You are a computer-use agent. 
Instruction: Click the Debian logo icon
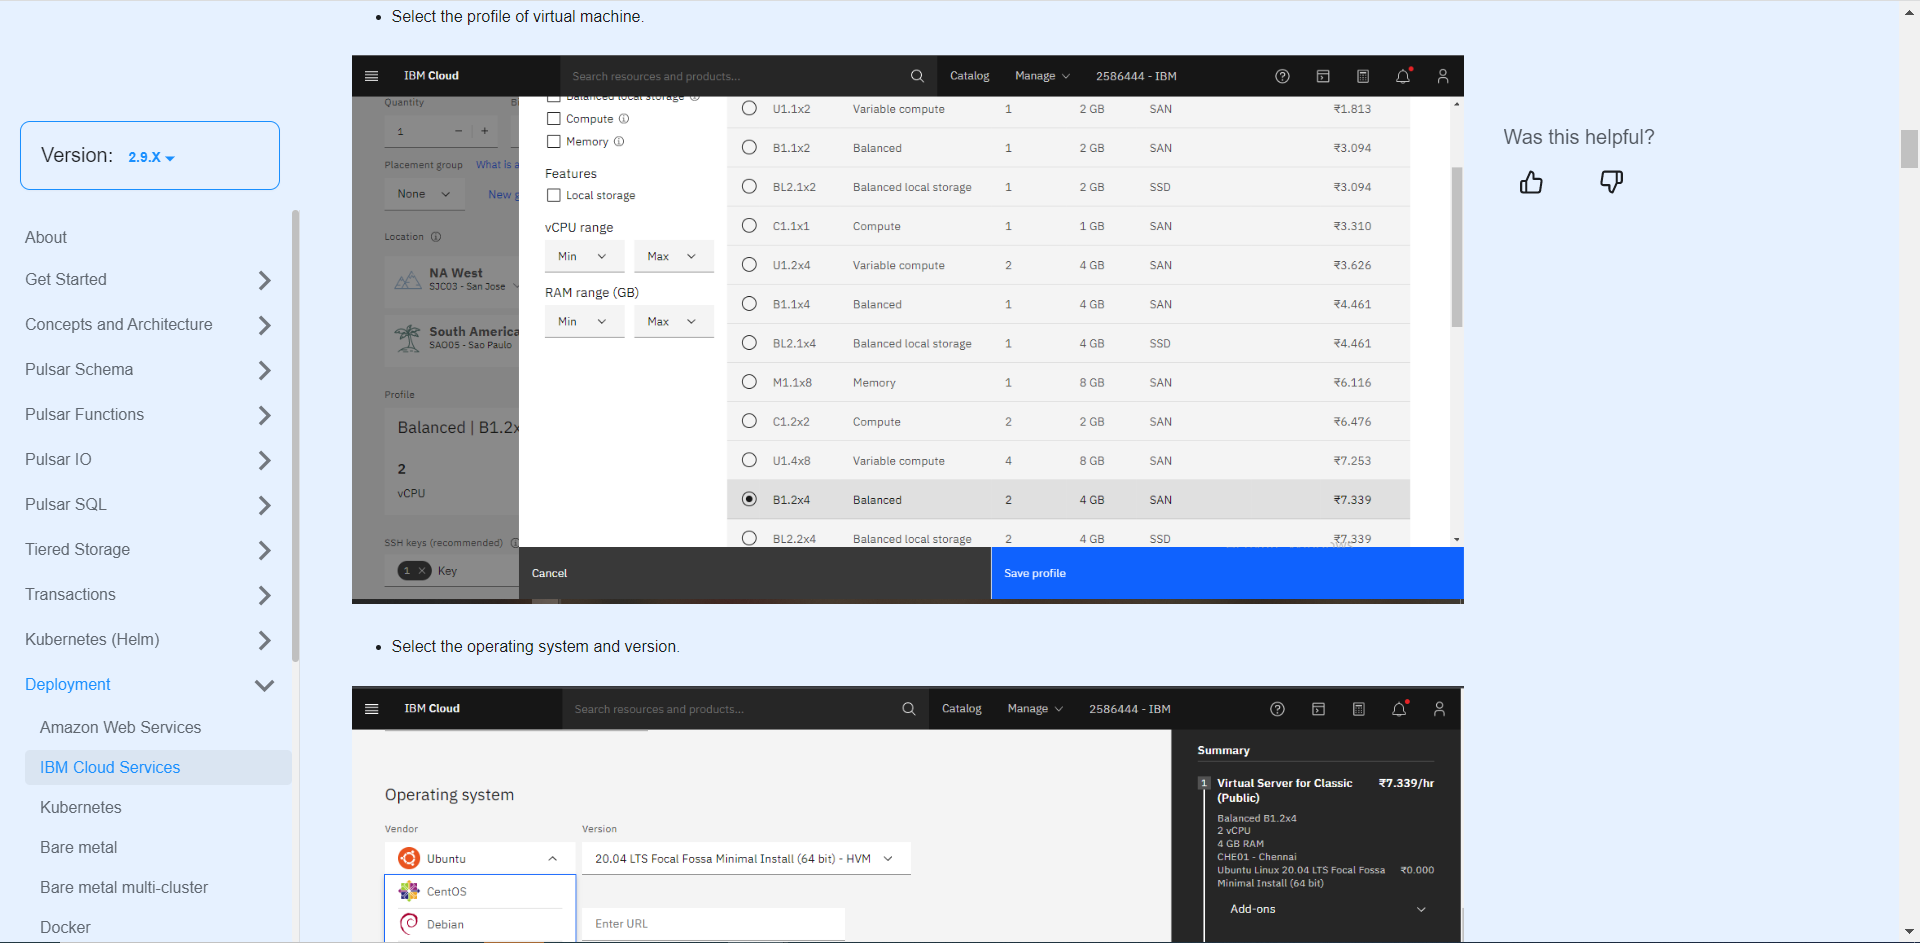click(408, 924)
